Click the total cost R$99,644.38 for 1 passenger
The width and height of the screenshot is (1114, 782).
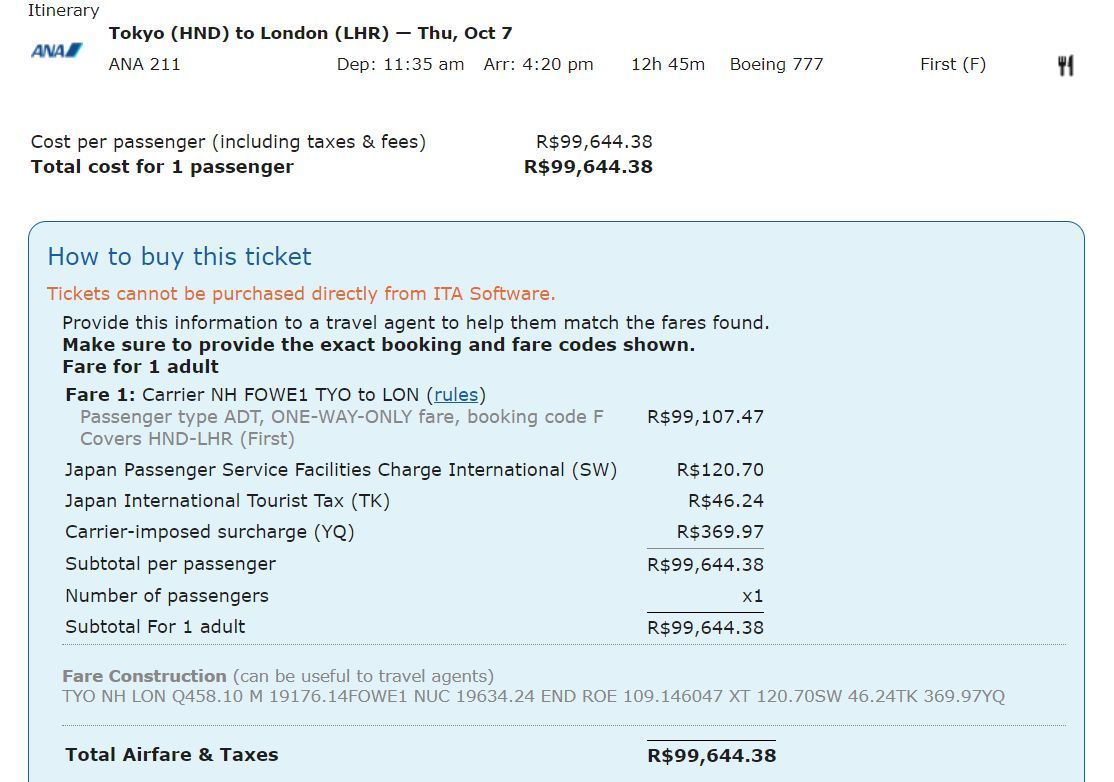pos(588,167)
